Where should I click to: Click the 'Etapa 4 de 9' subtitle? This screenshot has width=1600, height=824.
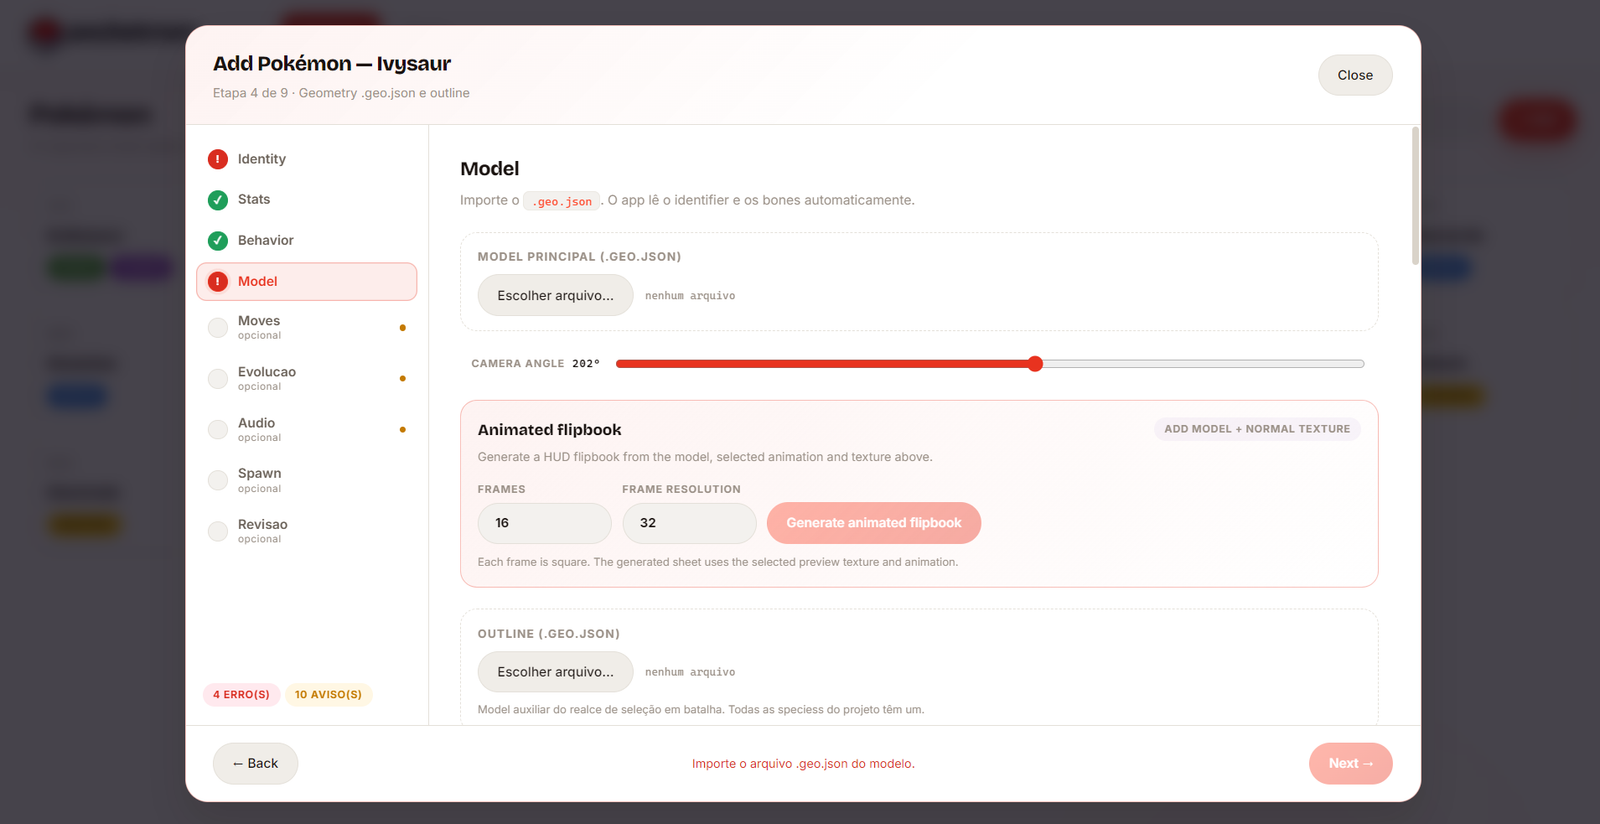click(341, 93)
